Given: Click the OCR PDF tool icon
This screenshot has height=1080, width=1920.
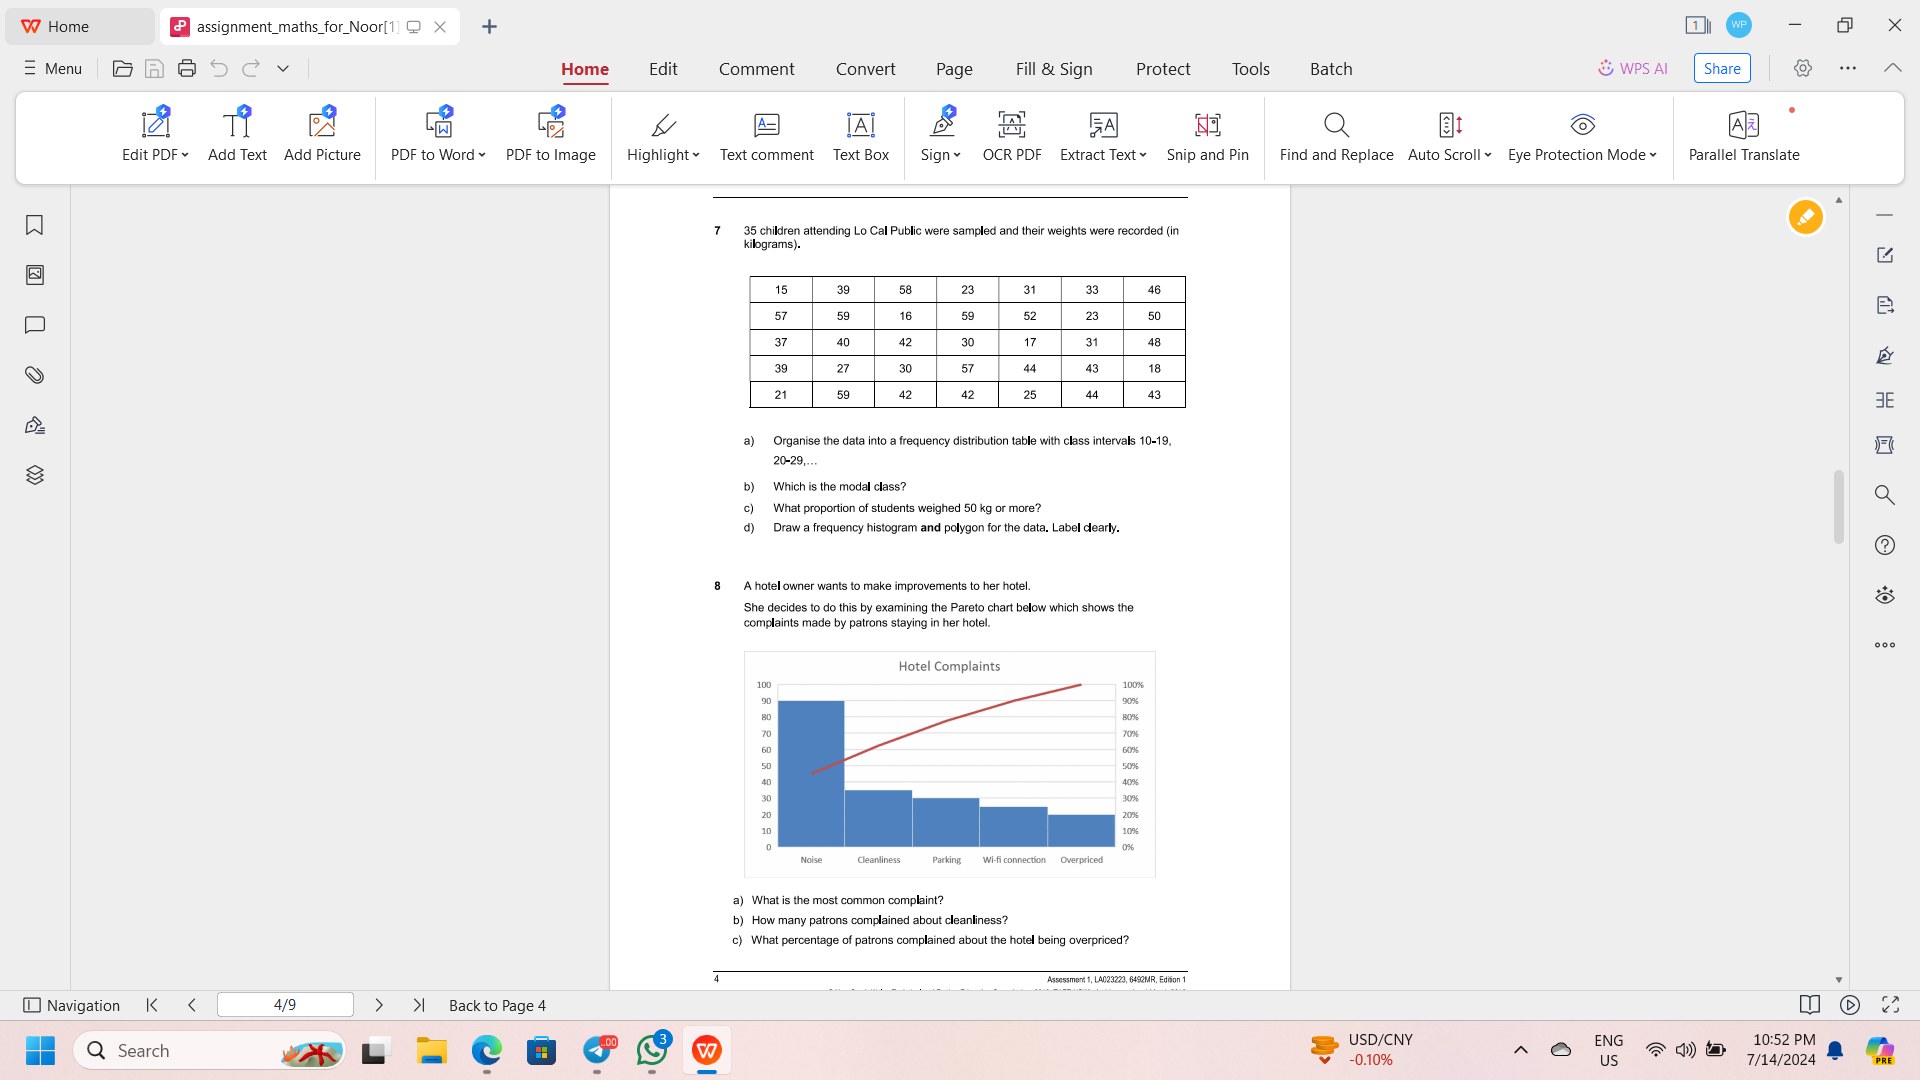Looking at the screenshot, I should tap(1011, 125).
